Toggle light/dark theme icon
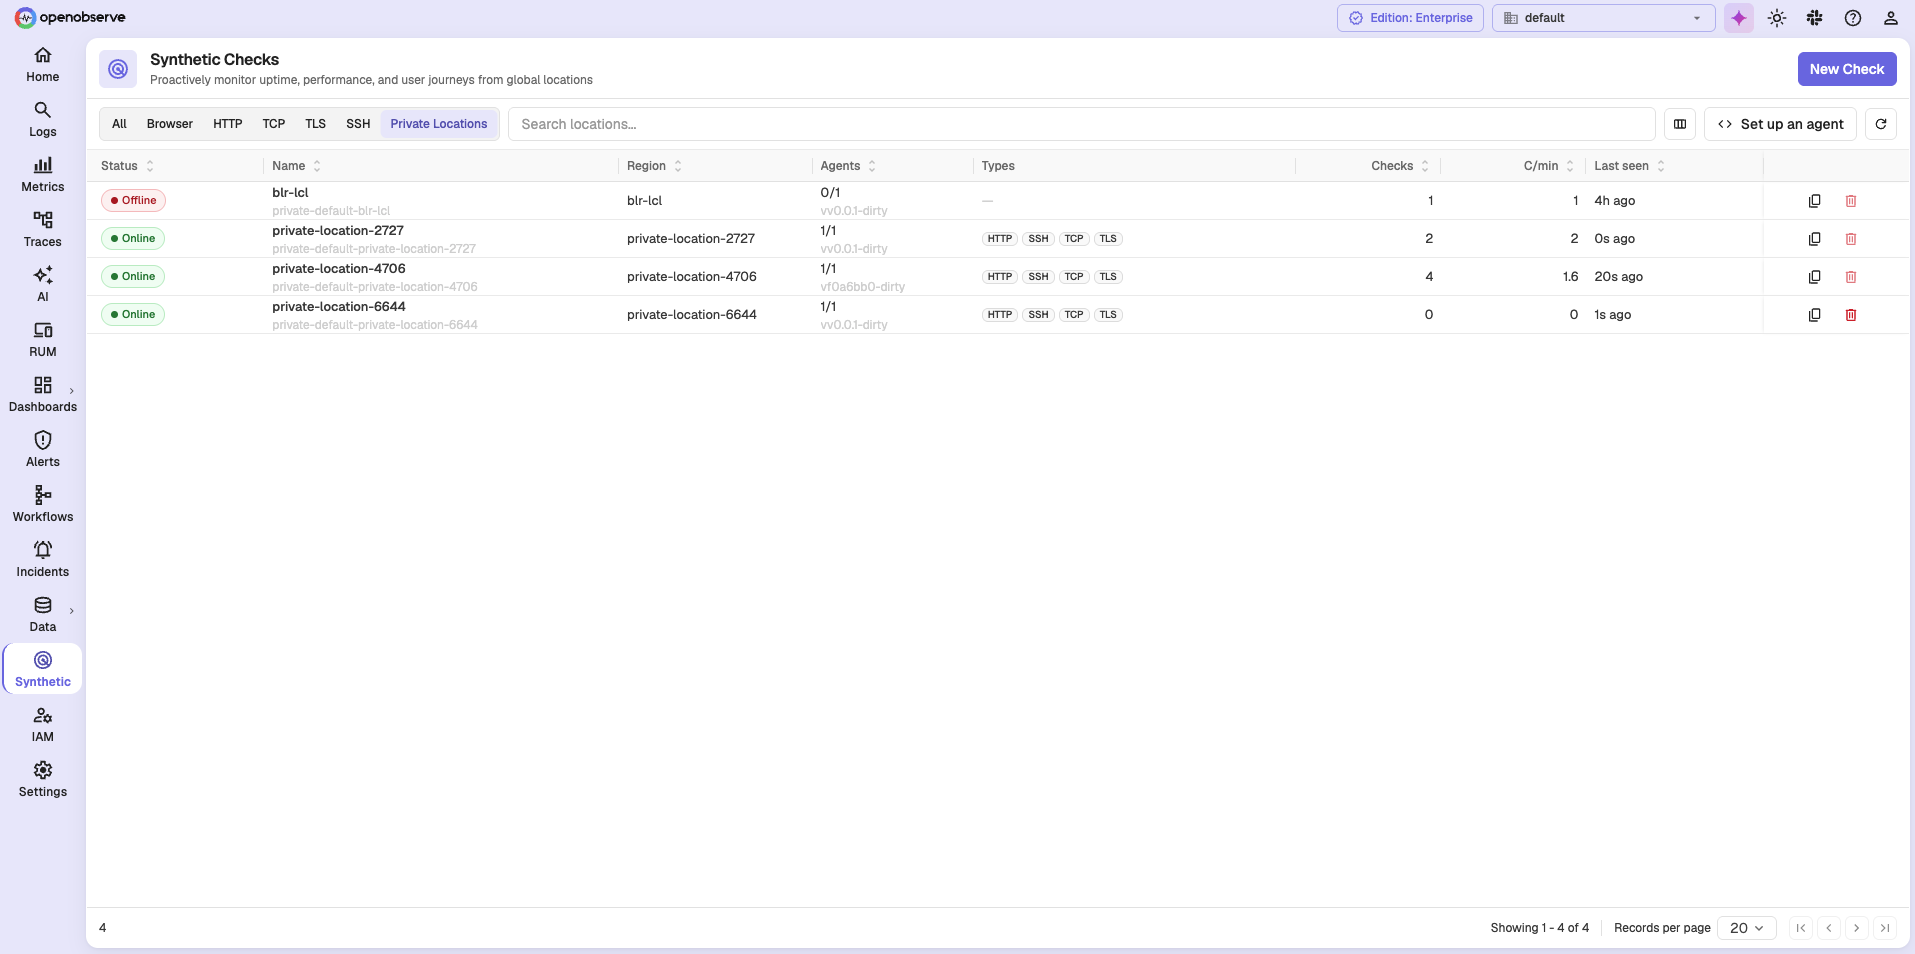Screen dimensions: 1915x954 [1777, 18]
